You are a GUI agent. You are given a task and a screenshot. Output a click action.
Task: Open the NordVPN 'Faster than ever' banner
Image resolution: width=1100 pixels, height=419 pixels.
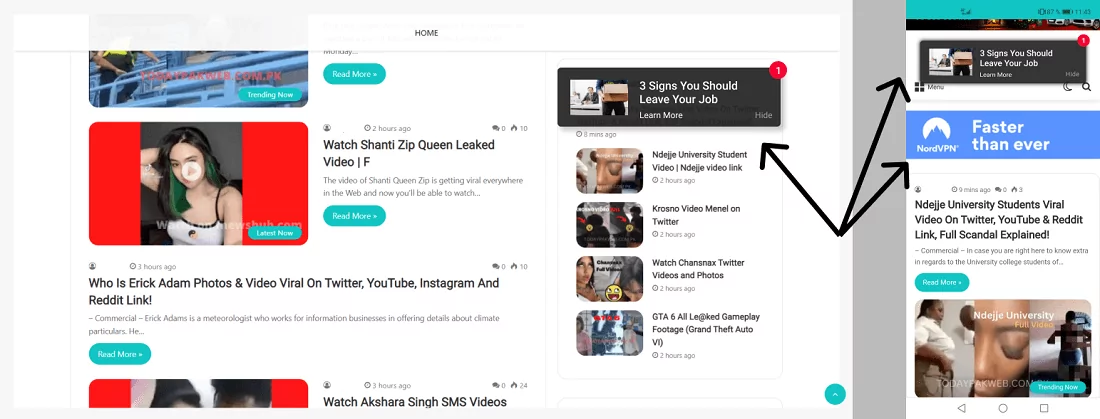[x=1002, y=135]
